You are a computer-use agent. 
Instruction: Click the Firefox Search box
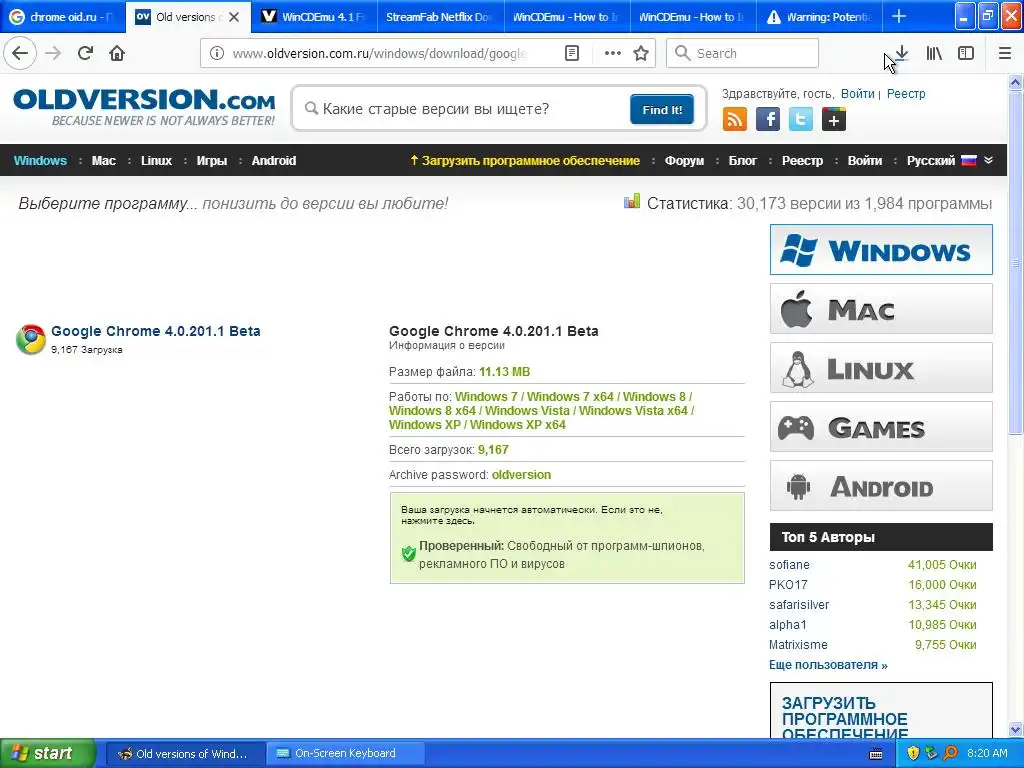(x=742, y=53)
